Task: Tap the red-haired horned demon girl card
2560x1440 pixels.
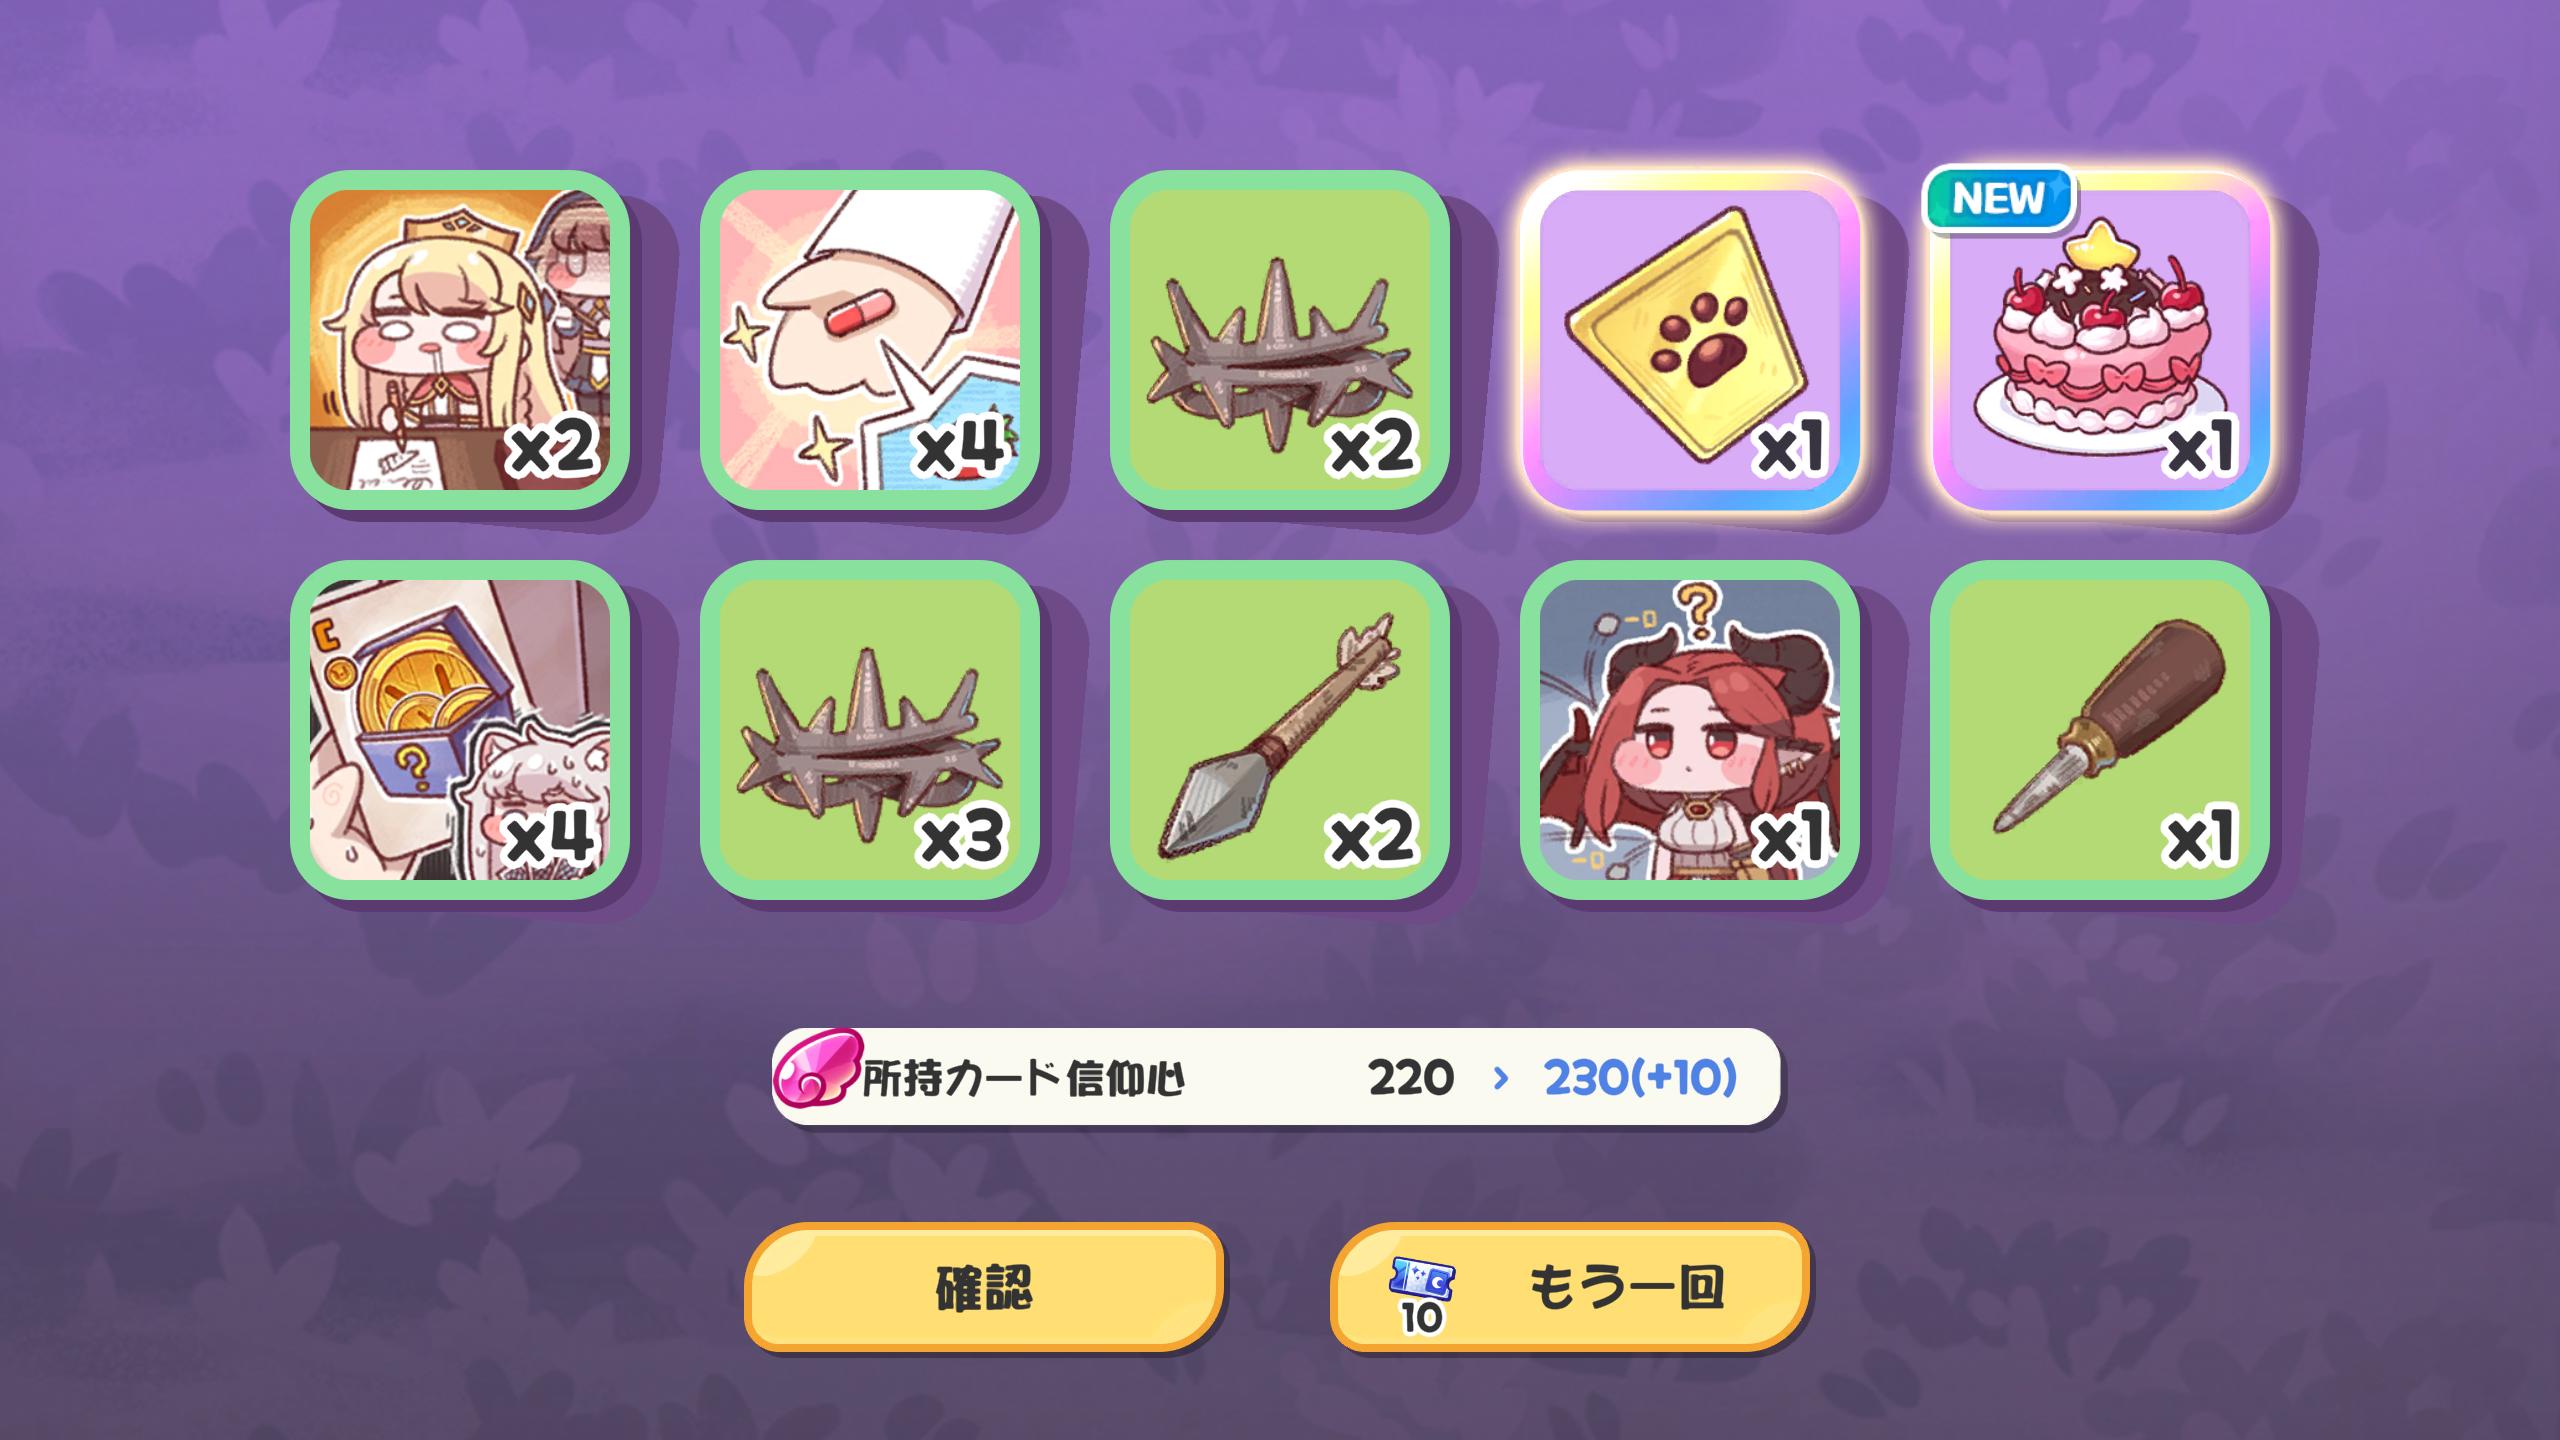Action: [x=1690, y=730]
